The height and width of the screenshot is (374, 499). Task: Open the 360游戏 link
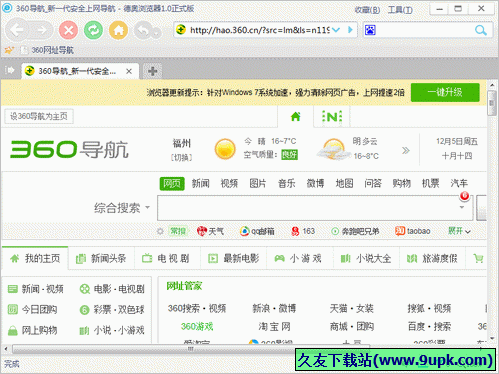pos(197,326)
